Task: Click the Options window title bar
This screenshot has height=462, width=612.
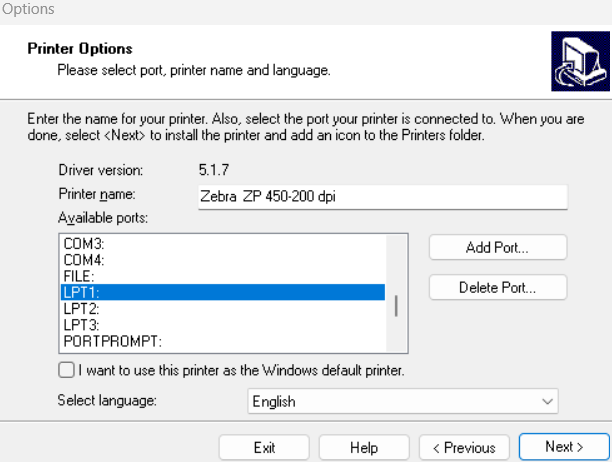Action: coord(300,10)
